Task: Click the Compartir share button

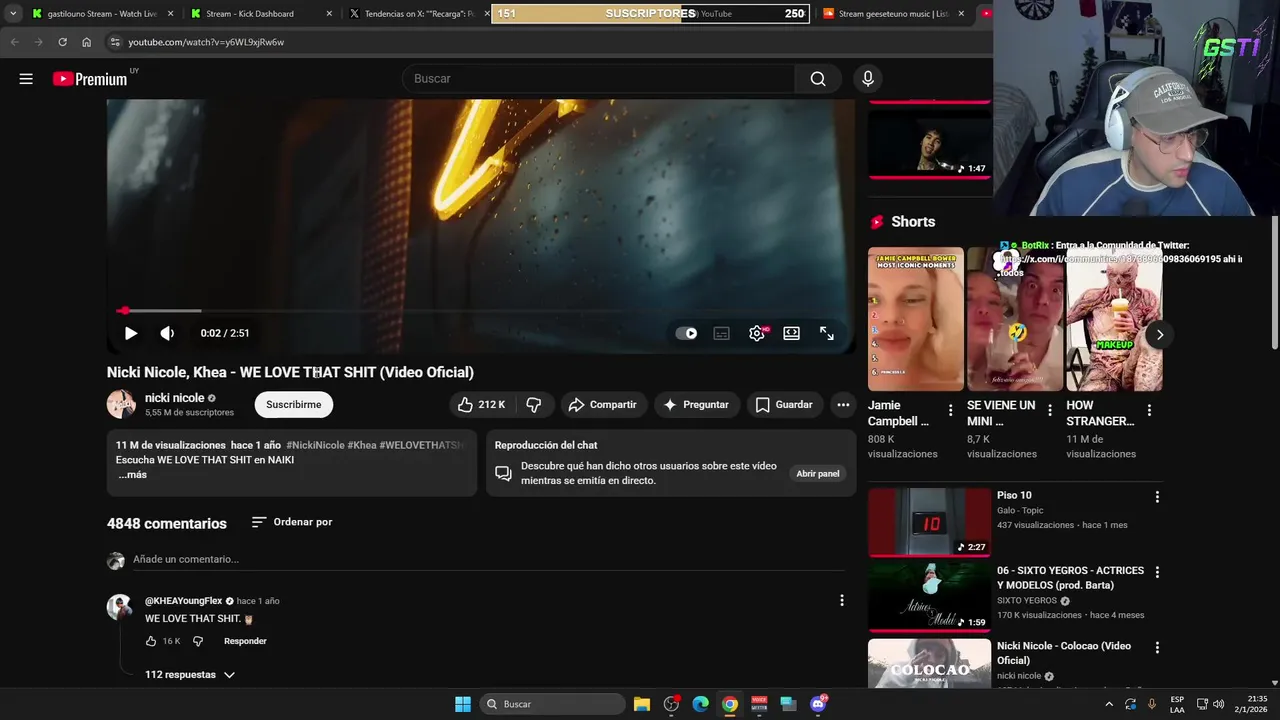Action: 603,404
